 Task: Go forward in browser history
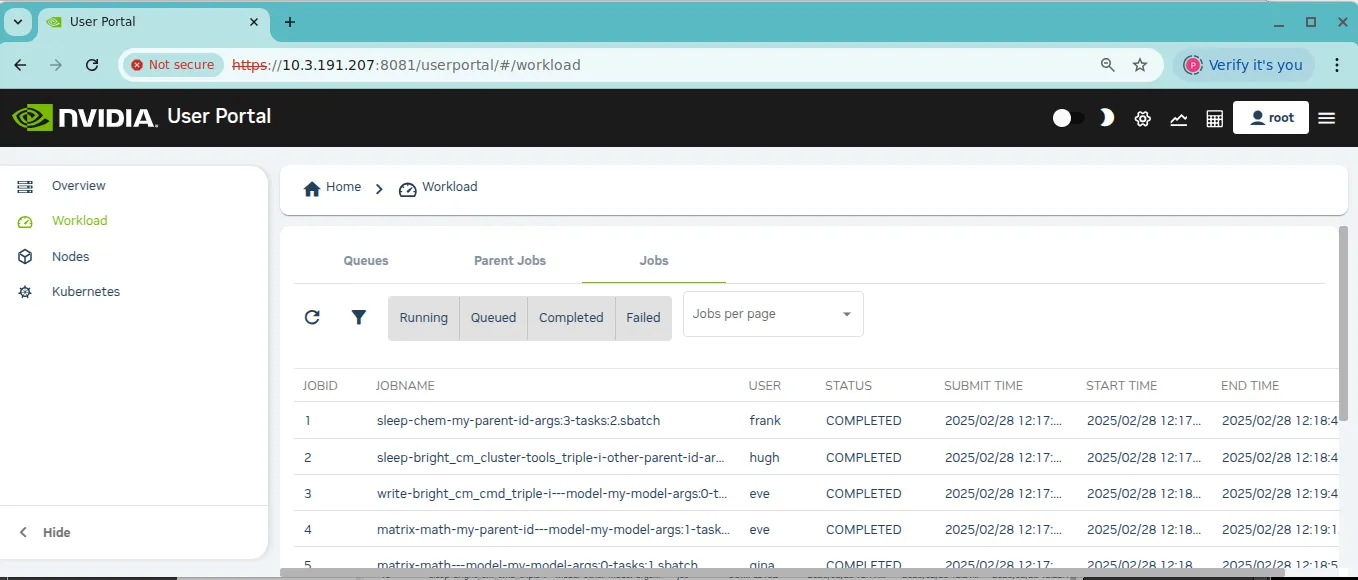tap(56, 65)
